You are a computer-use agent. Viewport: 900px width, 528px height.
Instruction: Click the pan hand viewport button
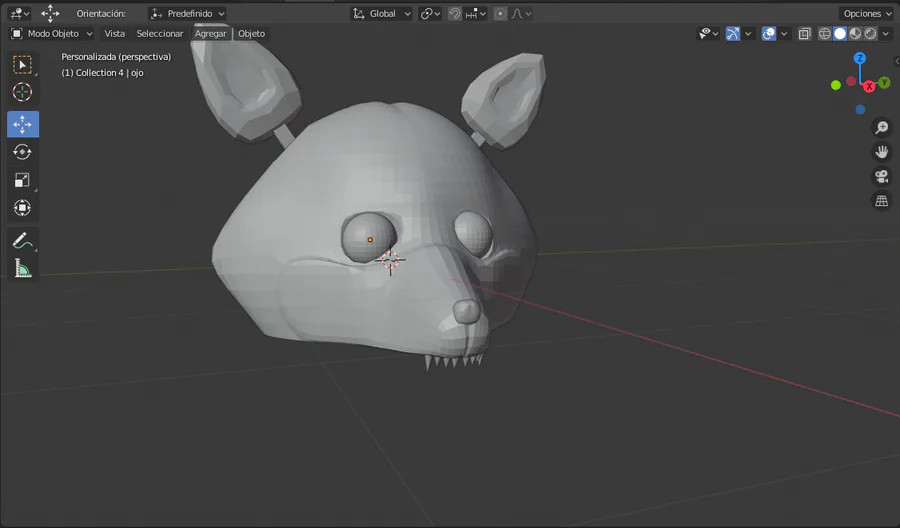tap(882, 152)
